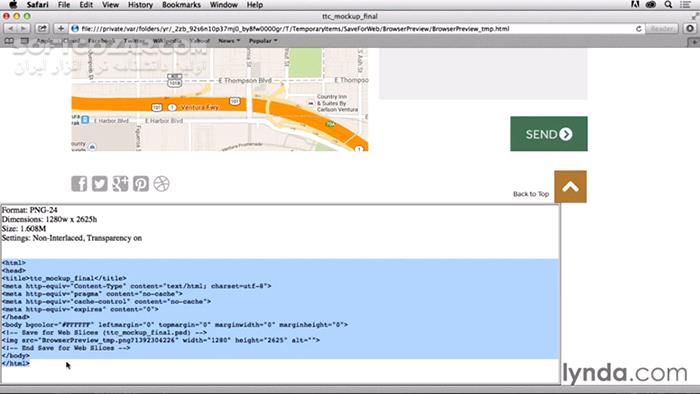Open the Bookmarks menu
Viewport: 700px width, 394px height.
coord(181,5)
